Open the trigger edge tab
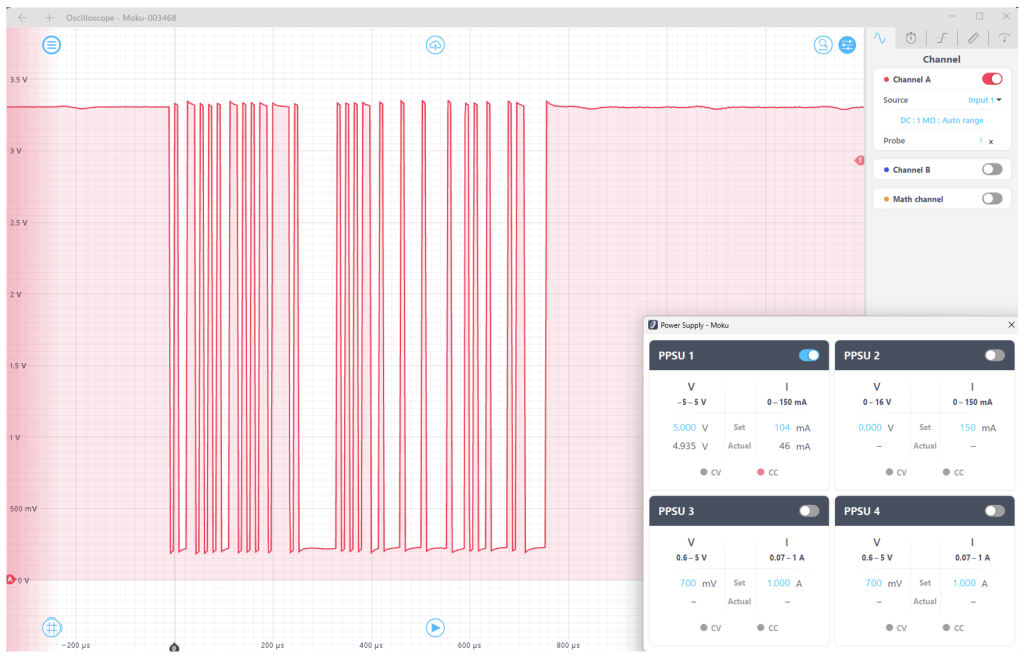This screenshot has width=1024, height=659. [x=942, y=39]
